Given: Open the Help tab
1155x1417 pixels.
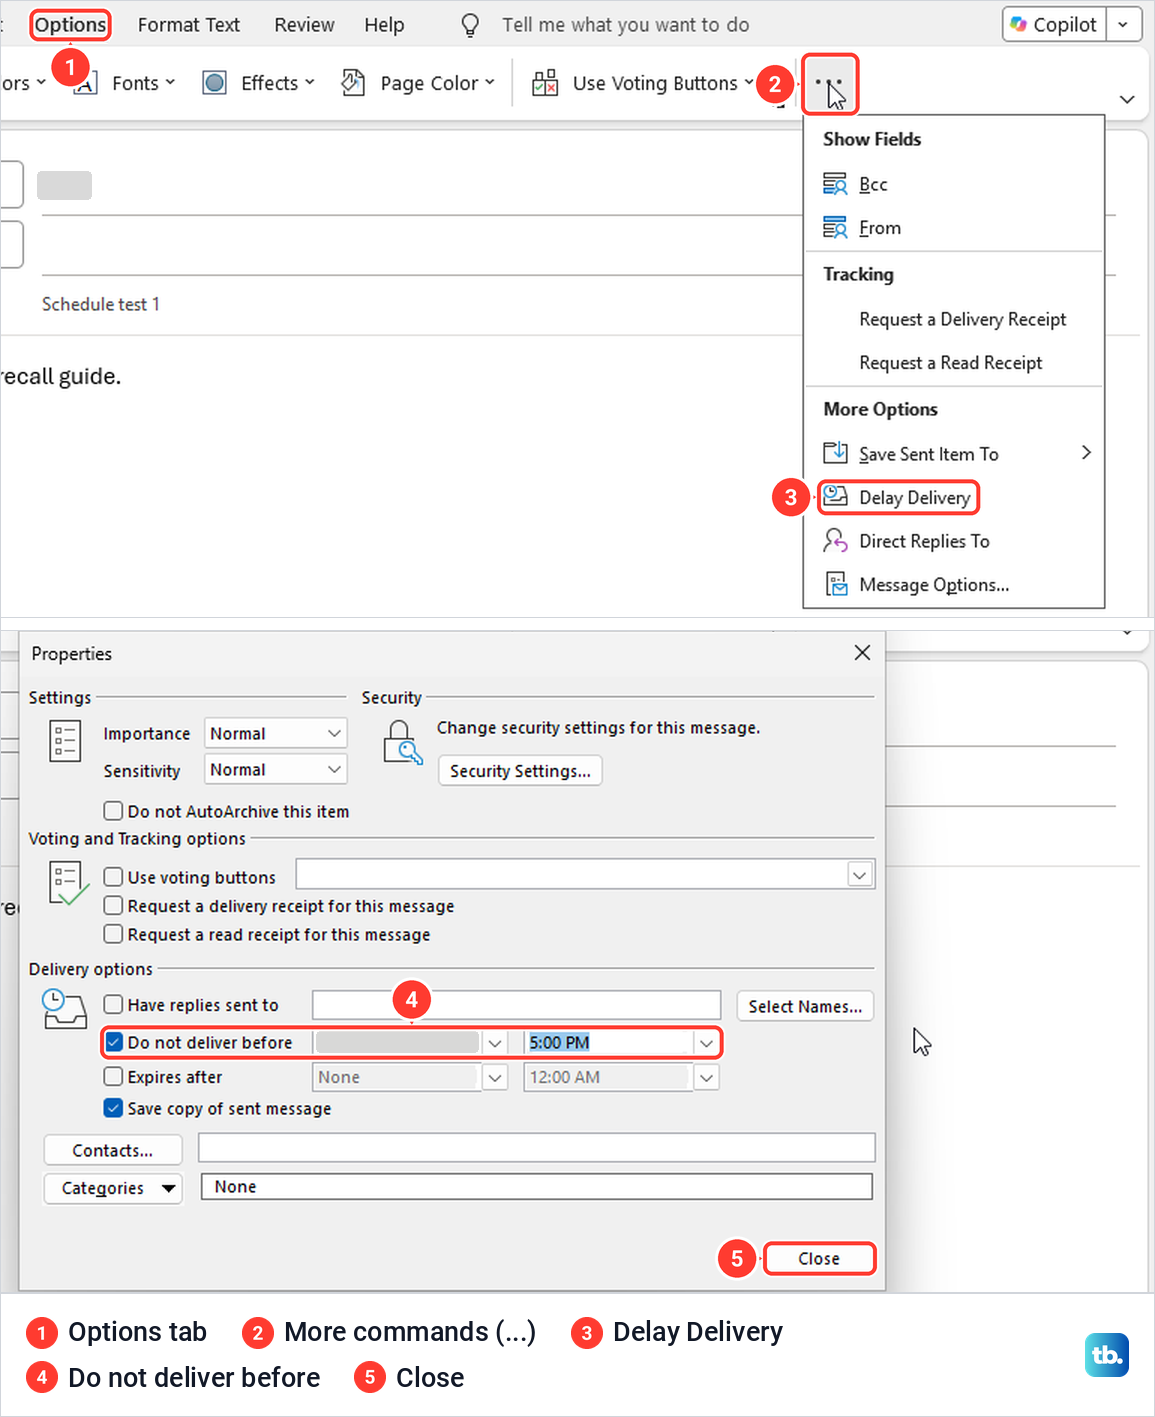Looking at the screenshot, I should coord(384,25).
